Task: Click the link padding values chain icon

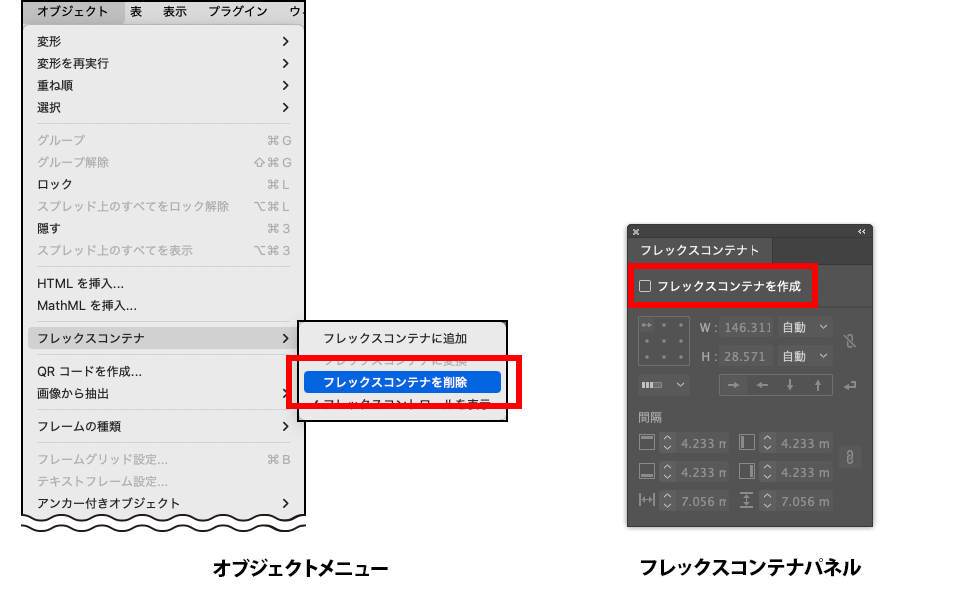Action: click(850, 457)
